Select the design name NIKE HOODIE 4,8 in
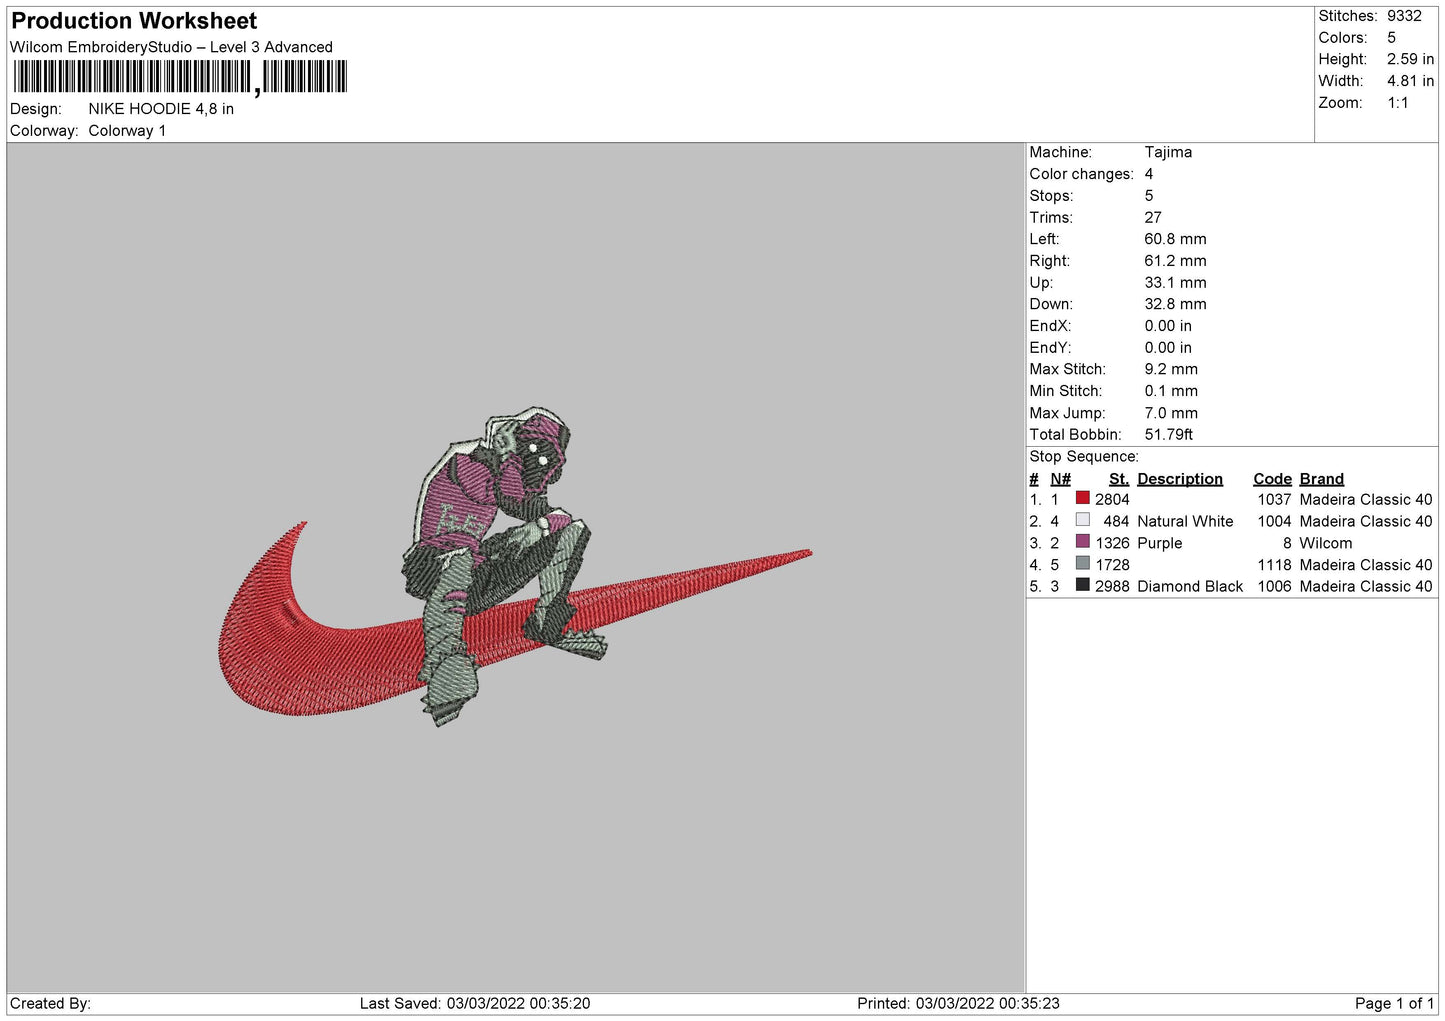The width and height of the screenshot is (1445, 1021). point(161,109)
